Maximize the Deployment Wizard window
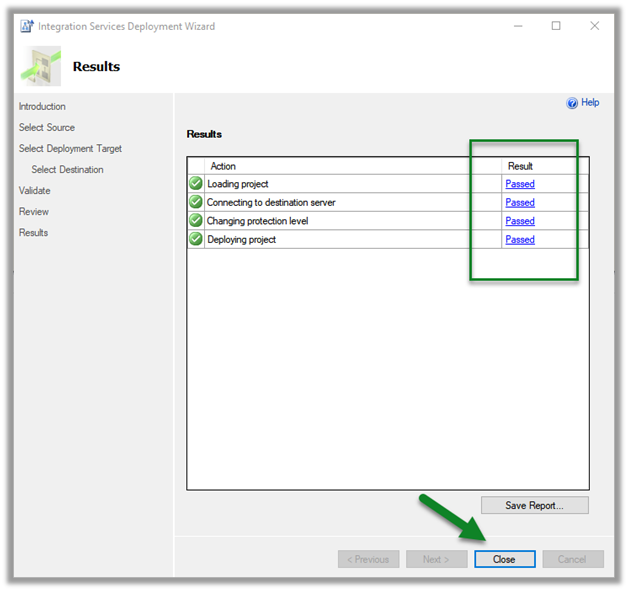628x591 pixels. click(x=556, y=26)
